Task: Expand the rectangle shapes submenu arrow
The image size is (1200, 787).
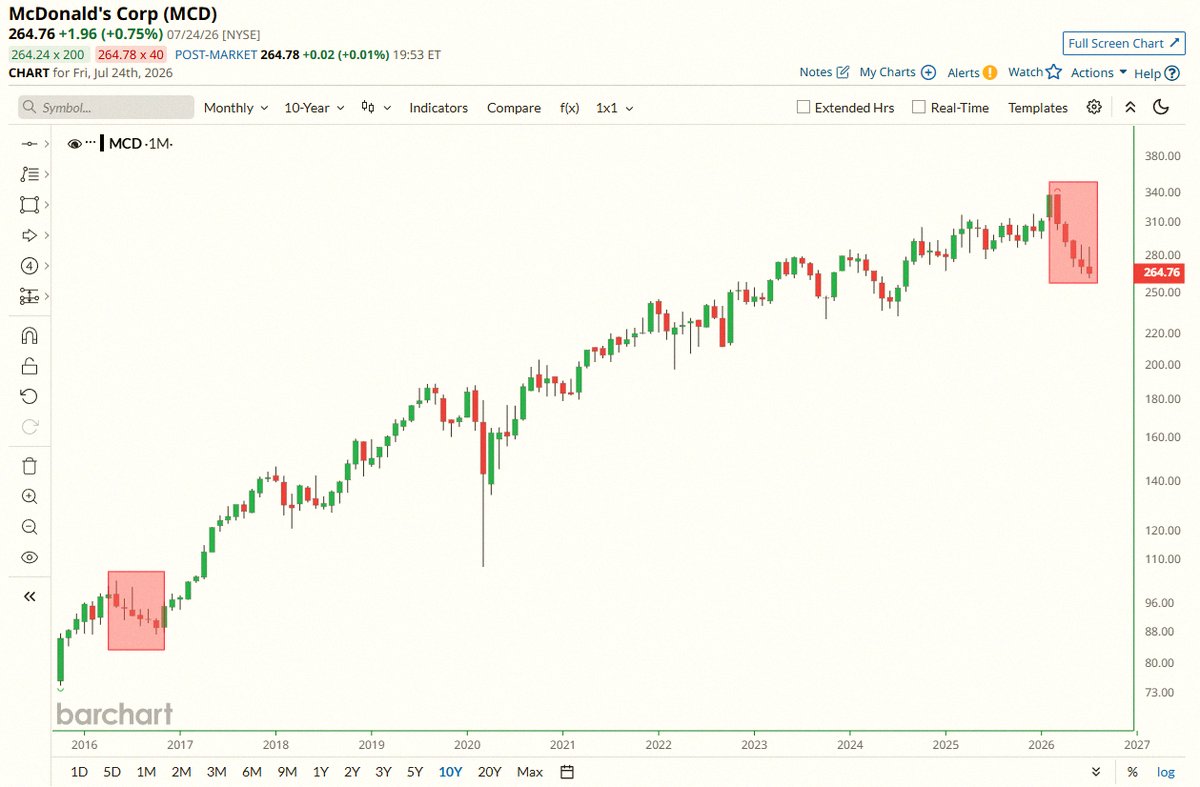Action: pyautogui.click(x=47, y=205)
